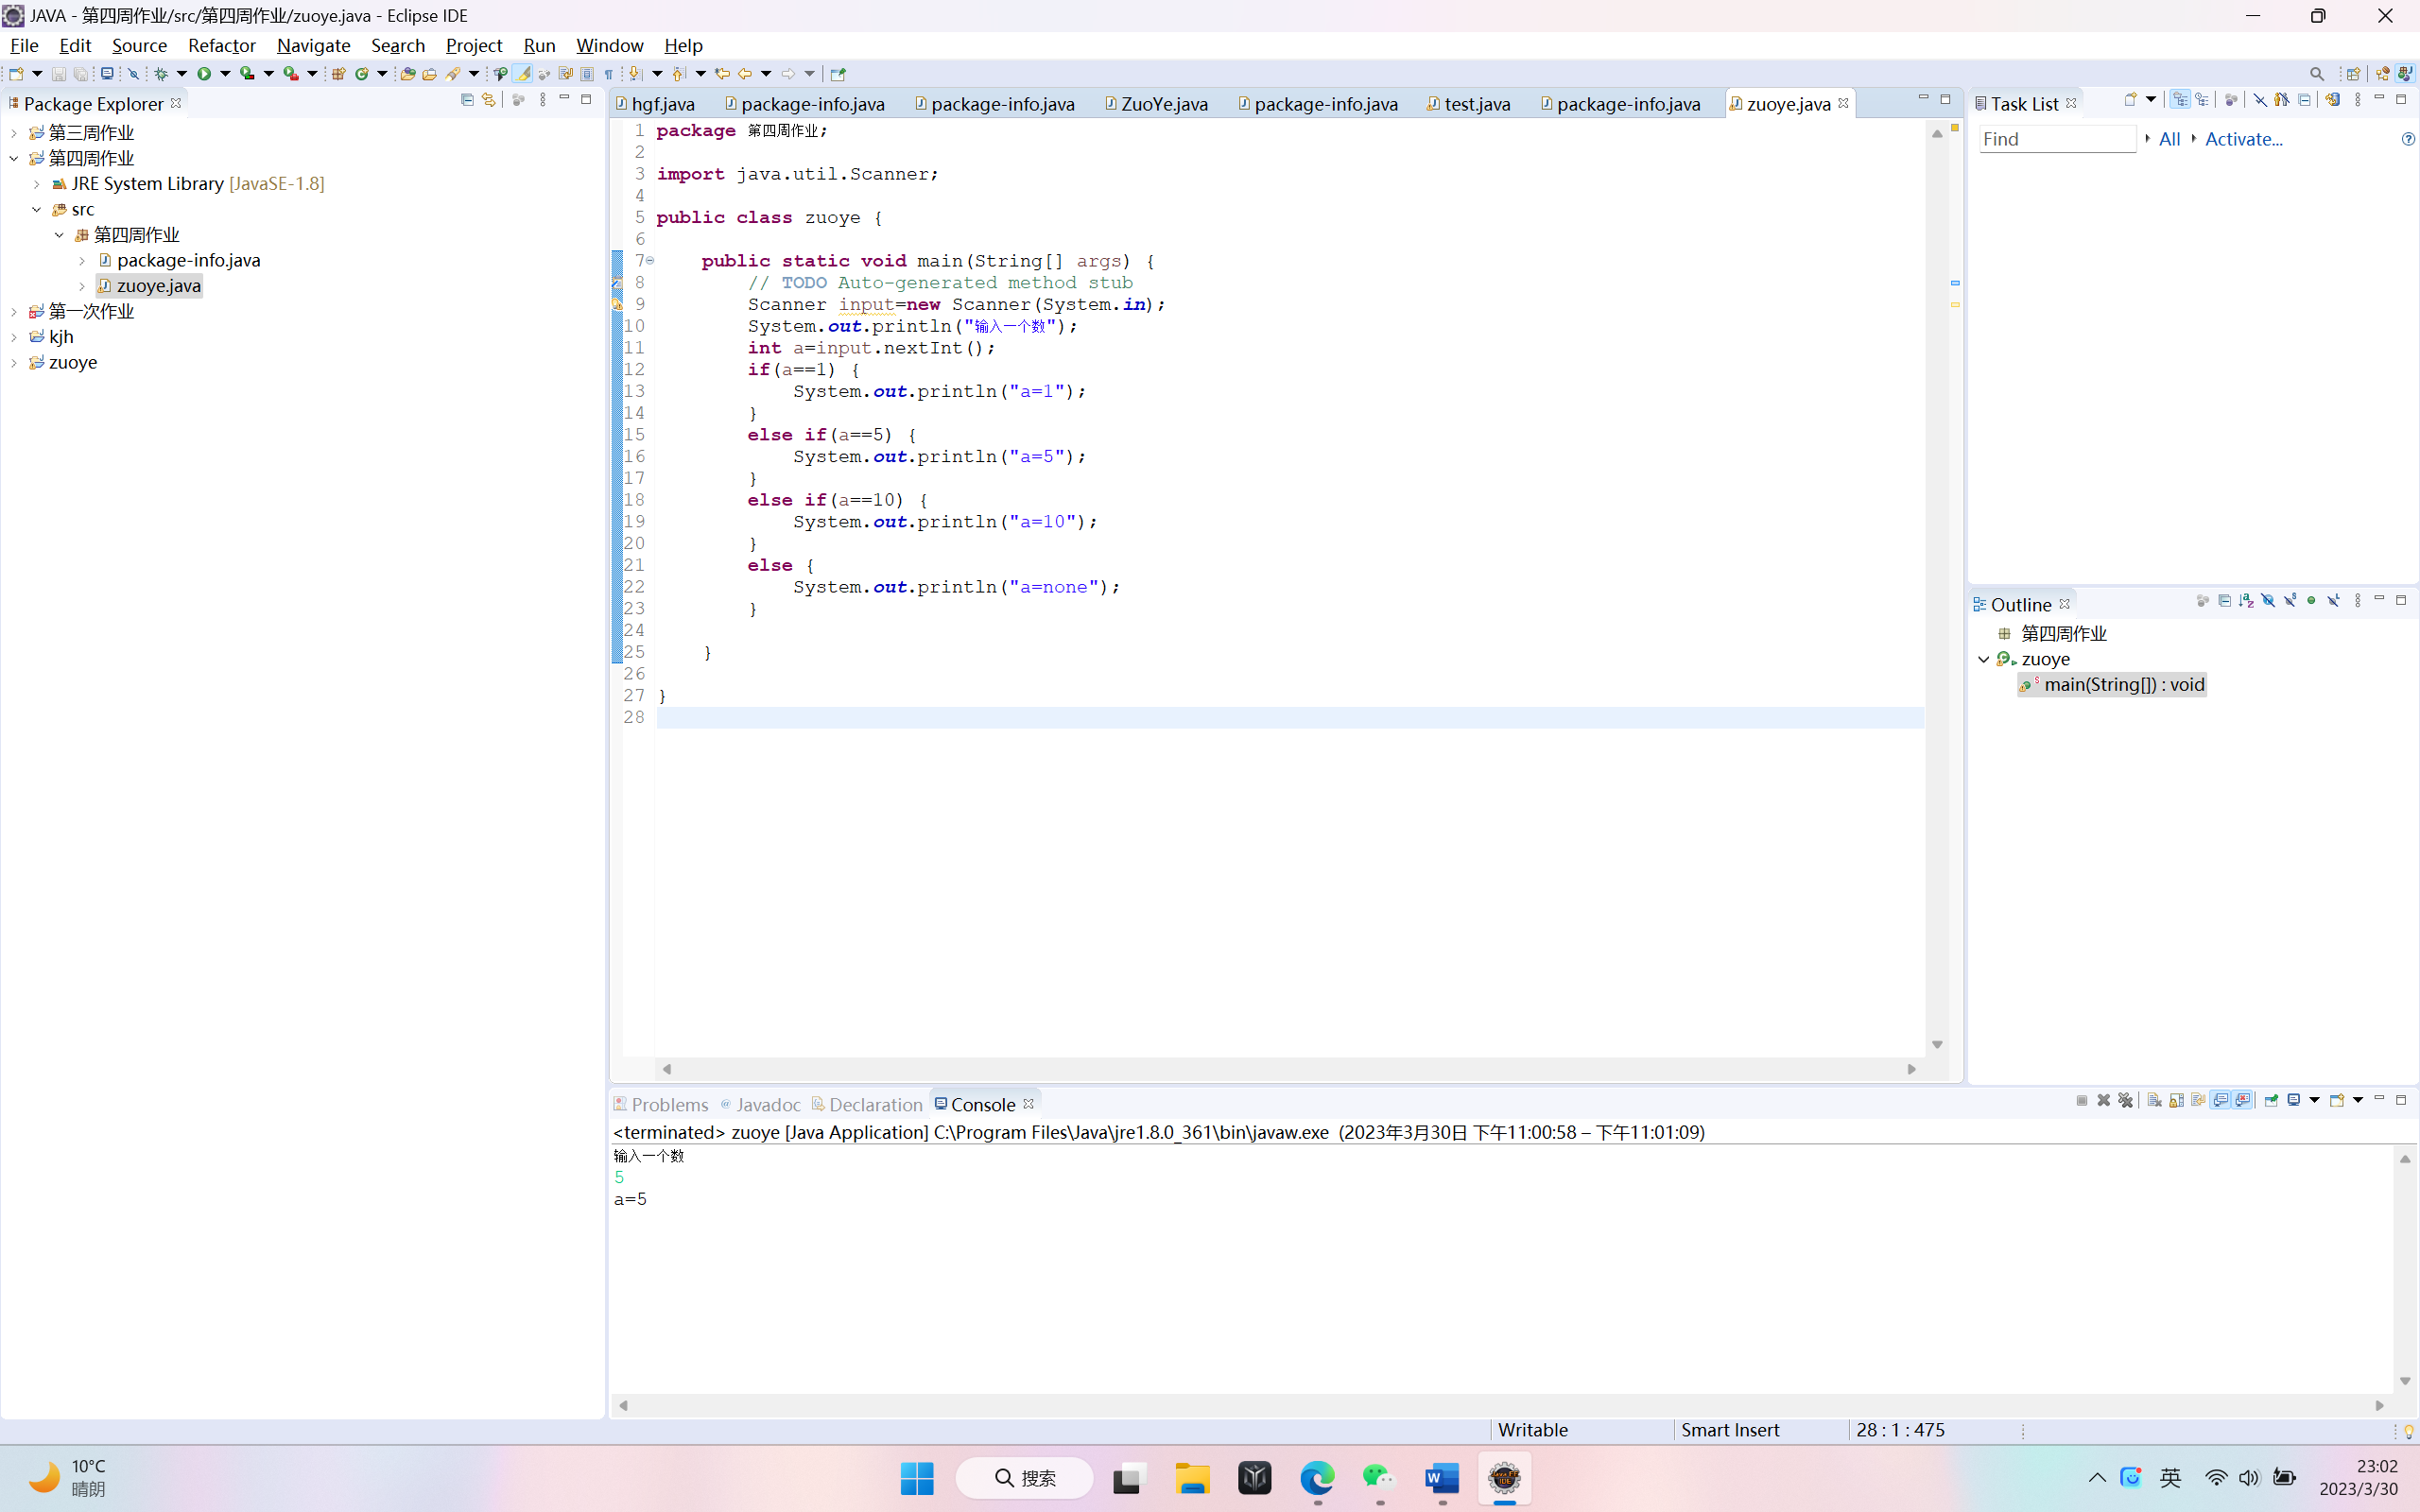Click the New Java Class icon
The width and height of the screenshot is (2420, 1512).
362,74
